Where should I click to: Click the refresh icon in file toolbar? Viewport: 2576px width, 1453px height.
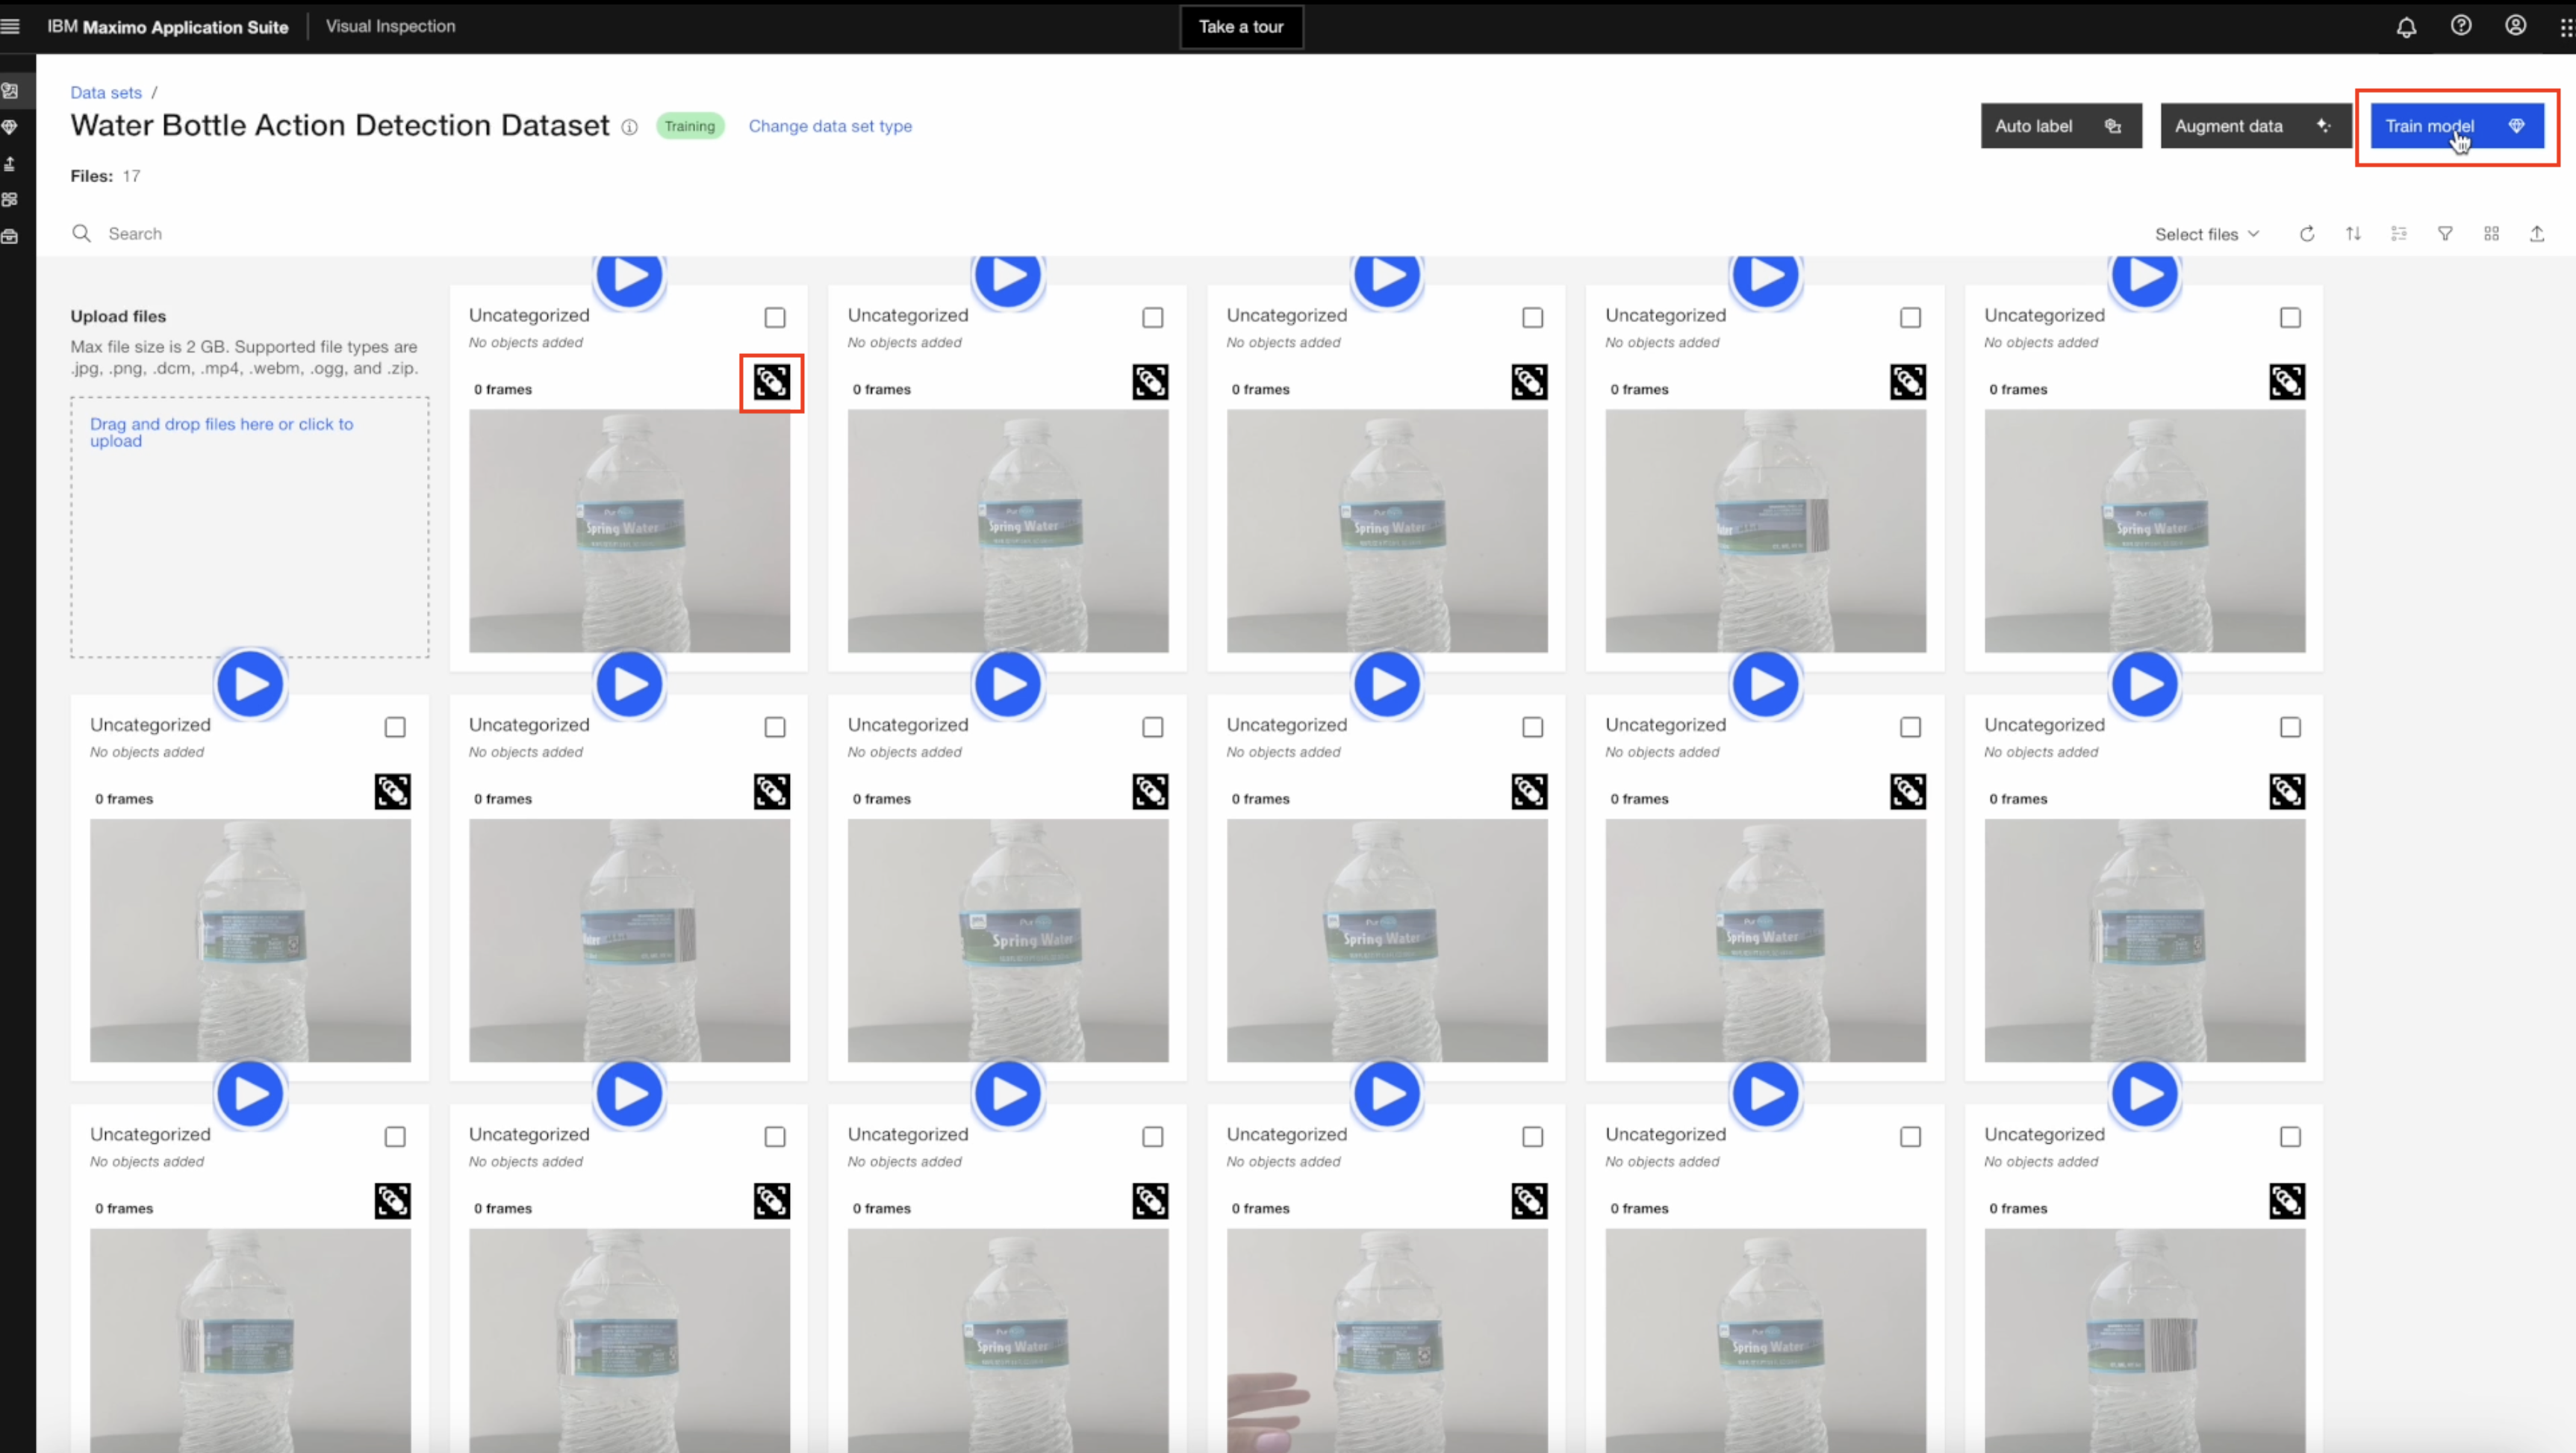tap(2307, 234)
